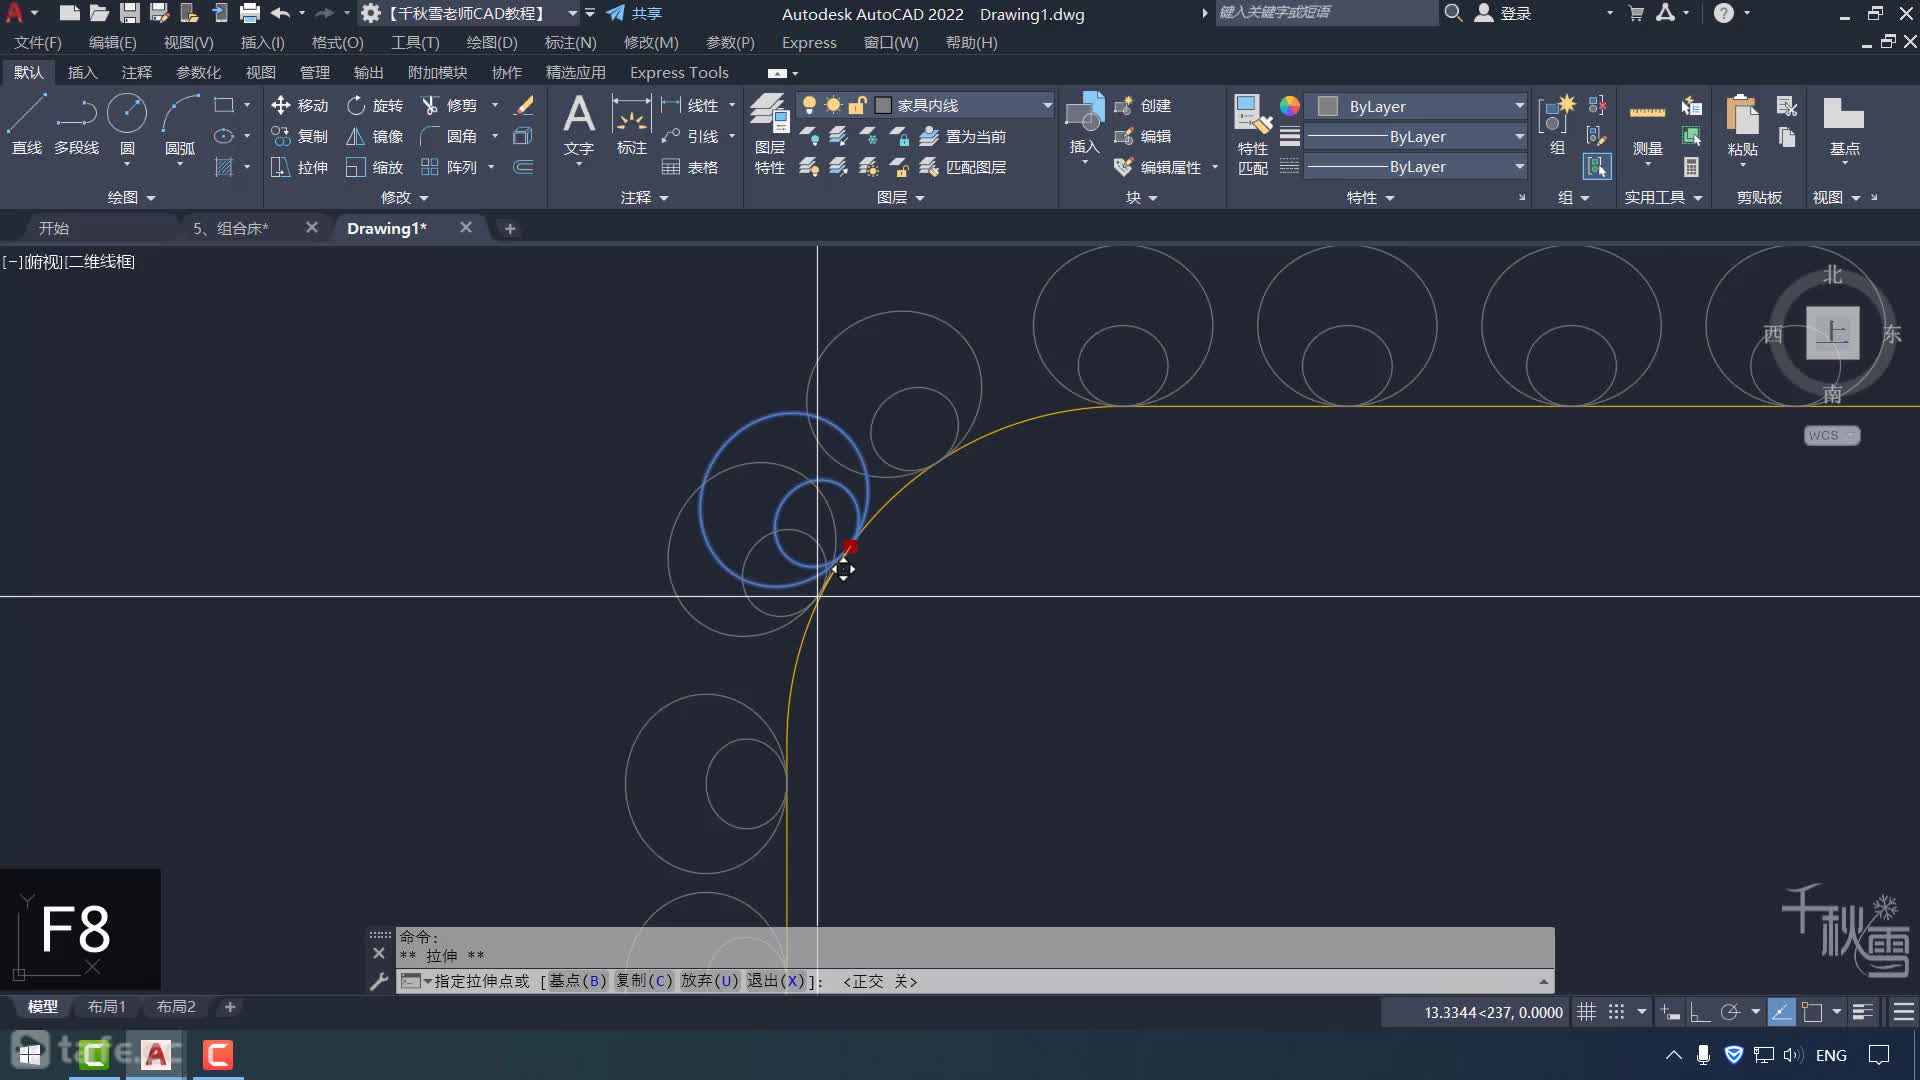Screen dimensions: 1920x1080
Task: Click the Rotate (旋转) tool
Action: coord(374,105)
